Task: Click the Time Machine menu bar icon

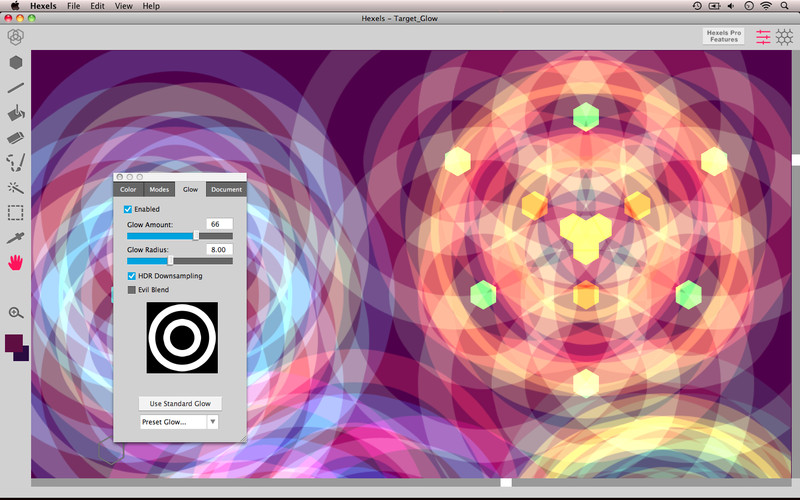Action: 697,6
